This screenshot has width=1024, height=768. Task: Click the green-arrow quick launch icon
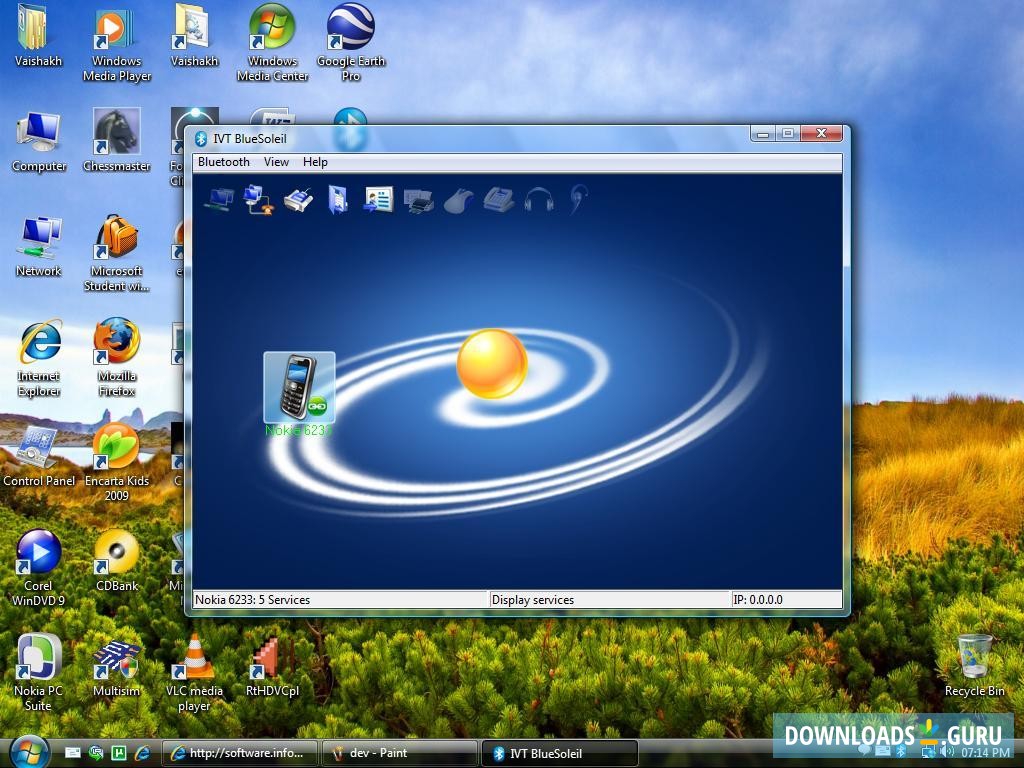pyautogui.click(x=96, y=753)
